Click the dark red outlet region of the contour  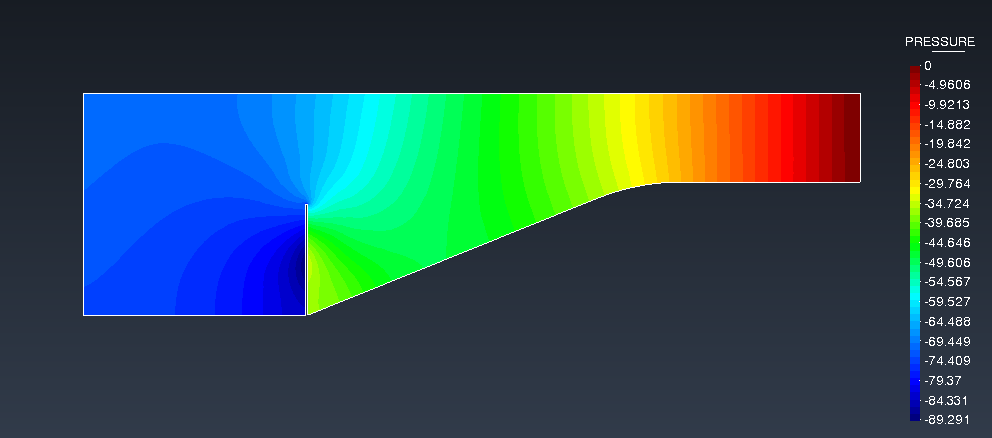(x=852, y=137)
